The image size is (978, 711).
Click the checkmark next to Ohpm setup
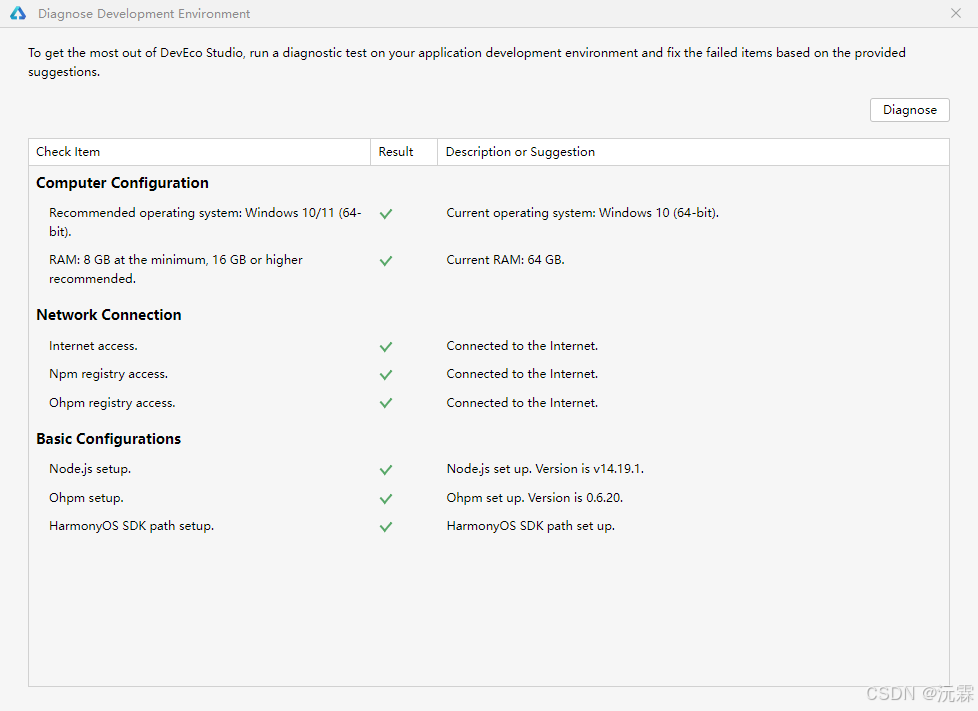[386, 499]
